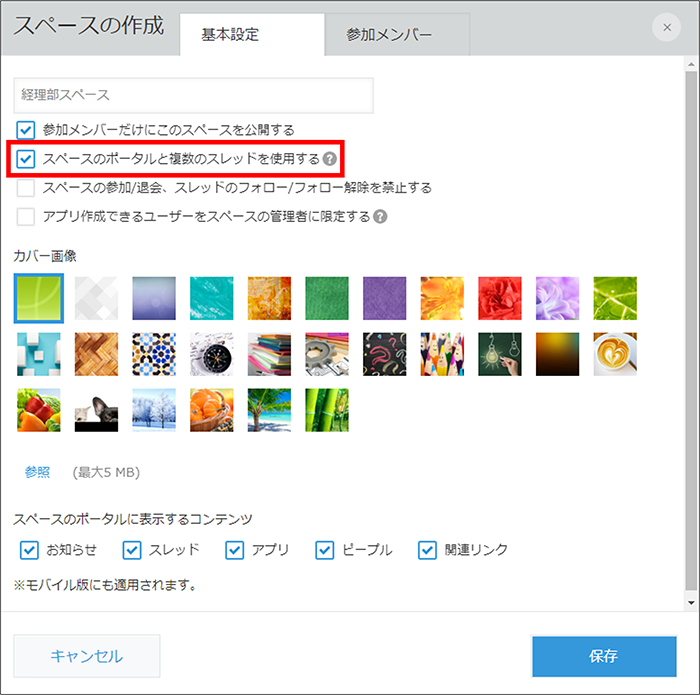Screen dimensions: 700x695
Task: Enable アプリ作成できるユーザーを管理者に限定する checkbox
Action: 25,216
